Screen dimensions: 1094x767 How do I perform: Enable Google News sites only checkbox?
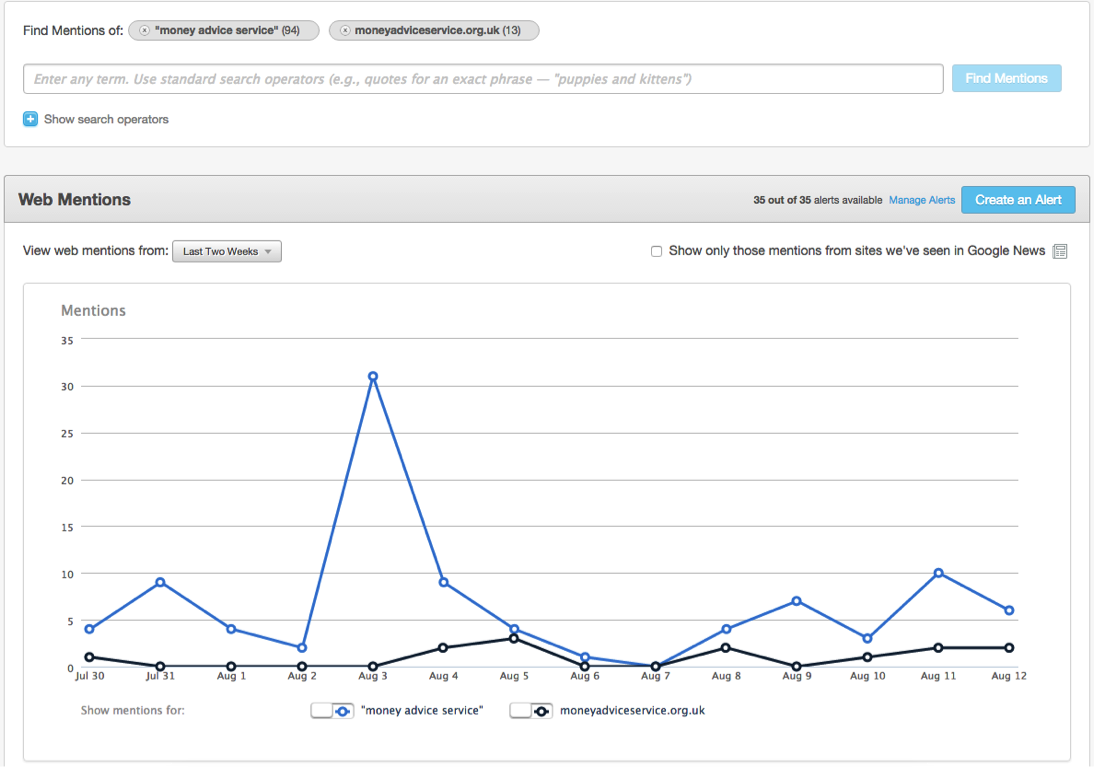pos(657,251)
